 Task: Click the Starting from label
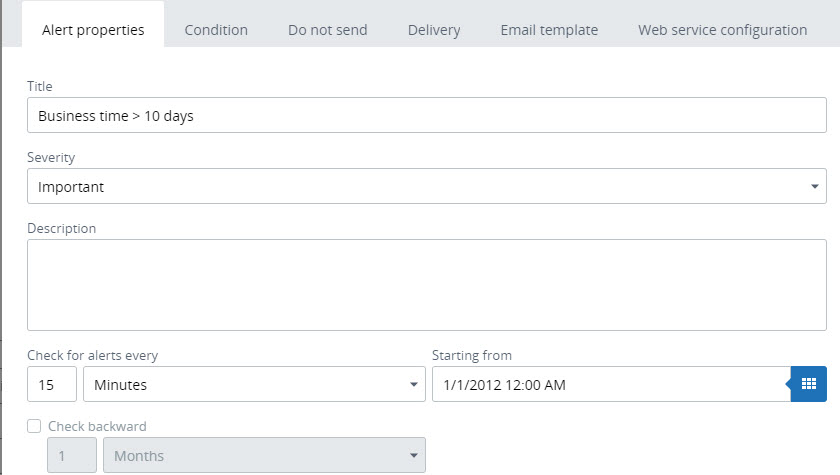[471, 355]
